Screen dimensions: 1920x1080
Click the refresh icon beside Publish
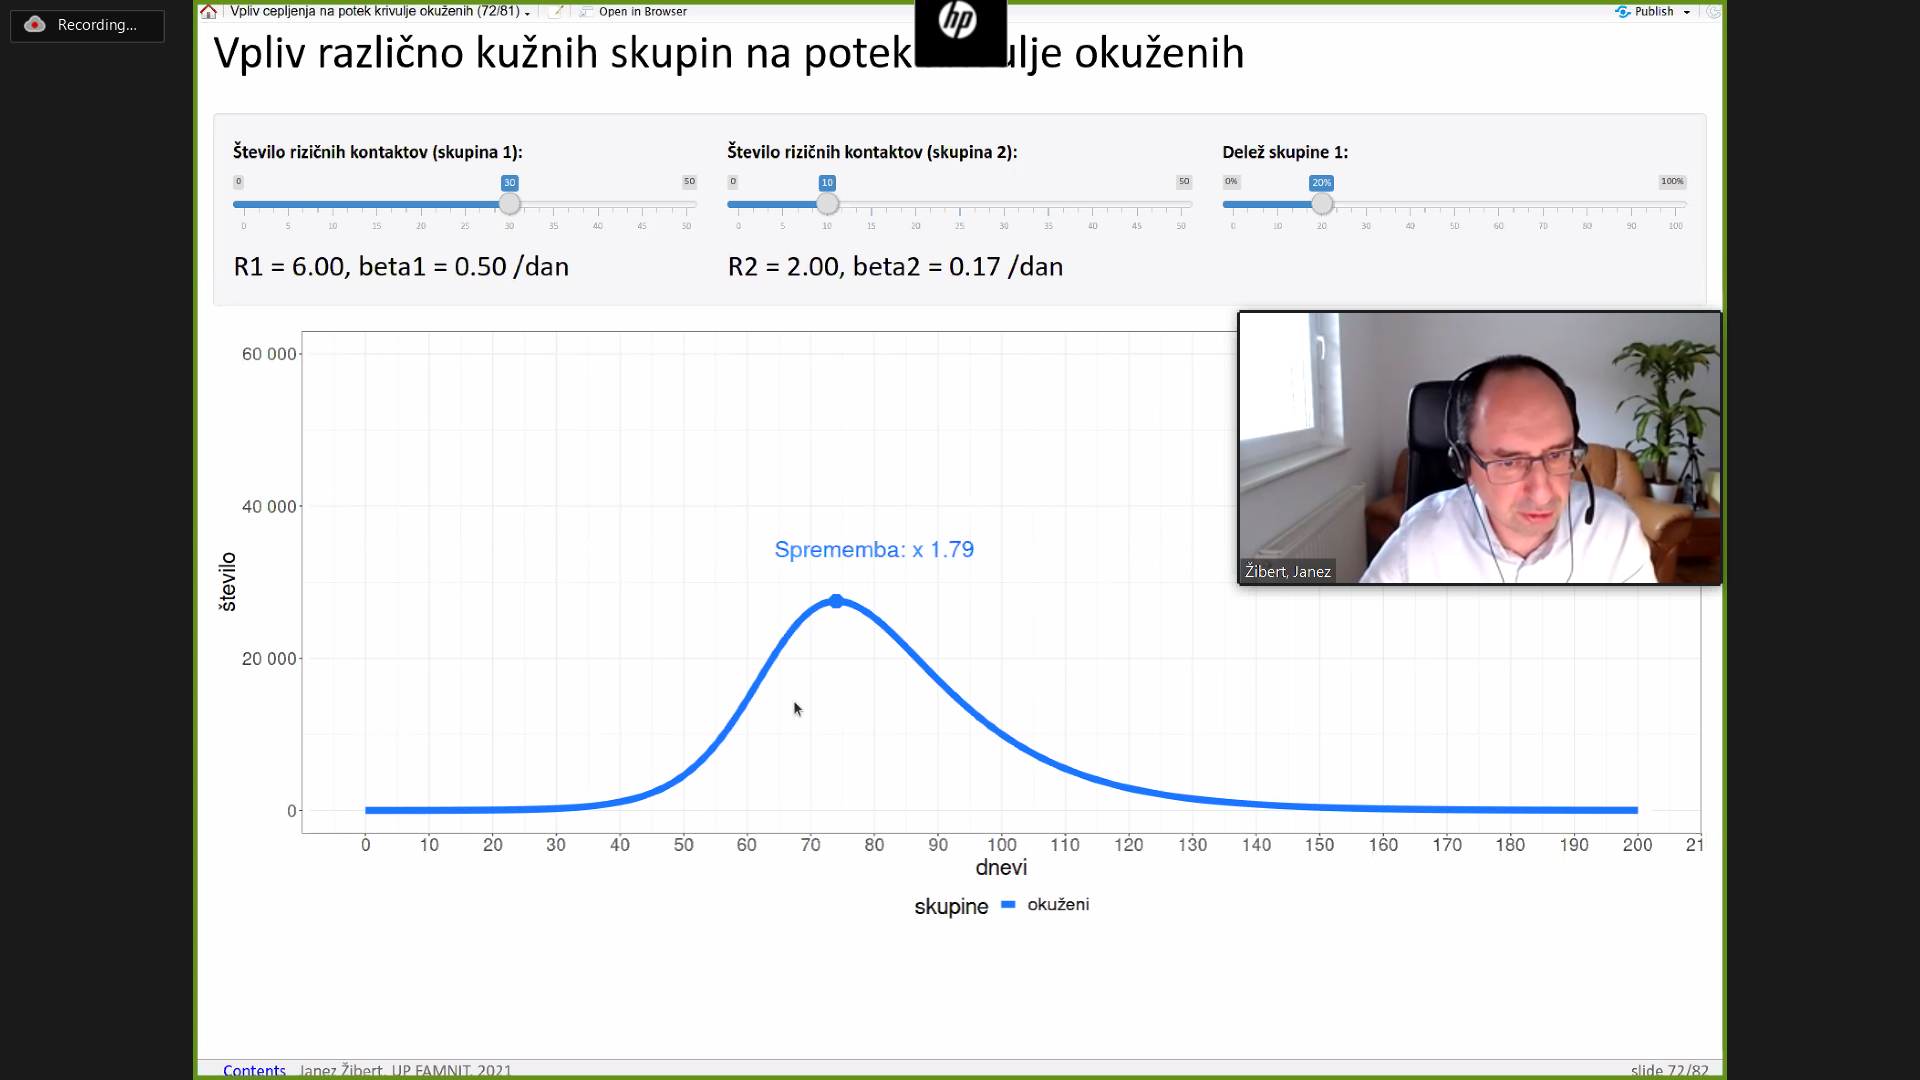point(1713,12)
